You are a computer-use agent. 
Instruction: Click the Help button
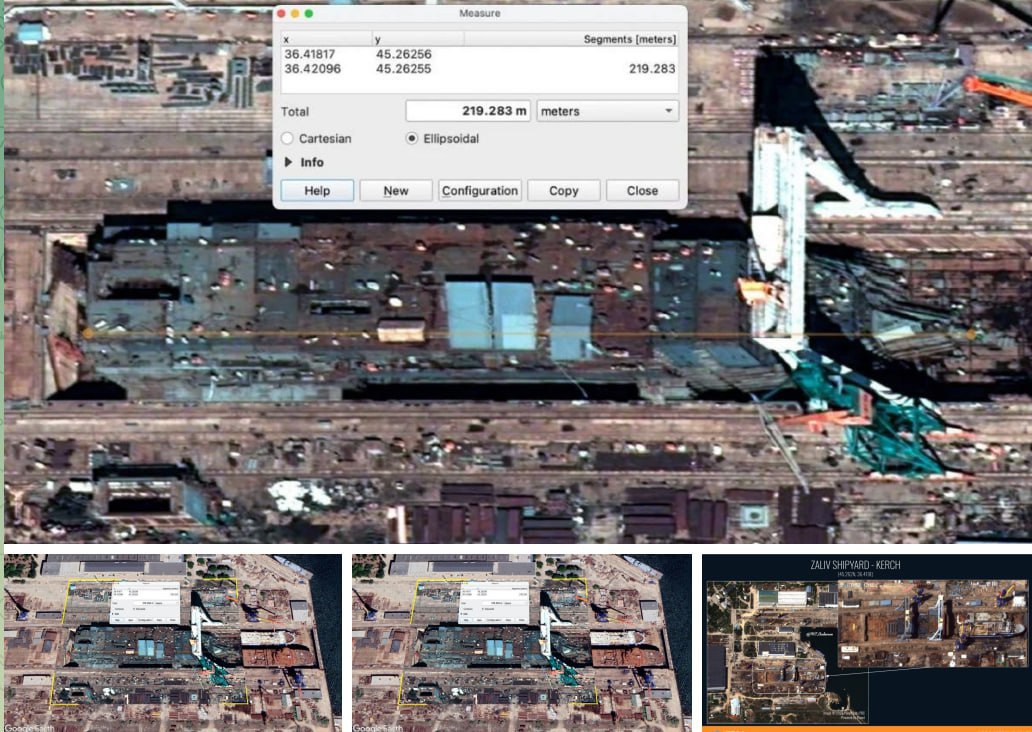pyautogui.click(x=317, y=191)
